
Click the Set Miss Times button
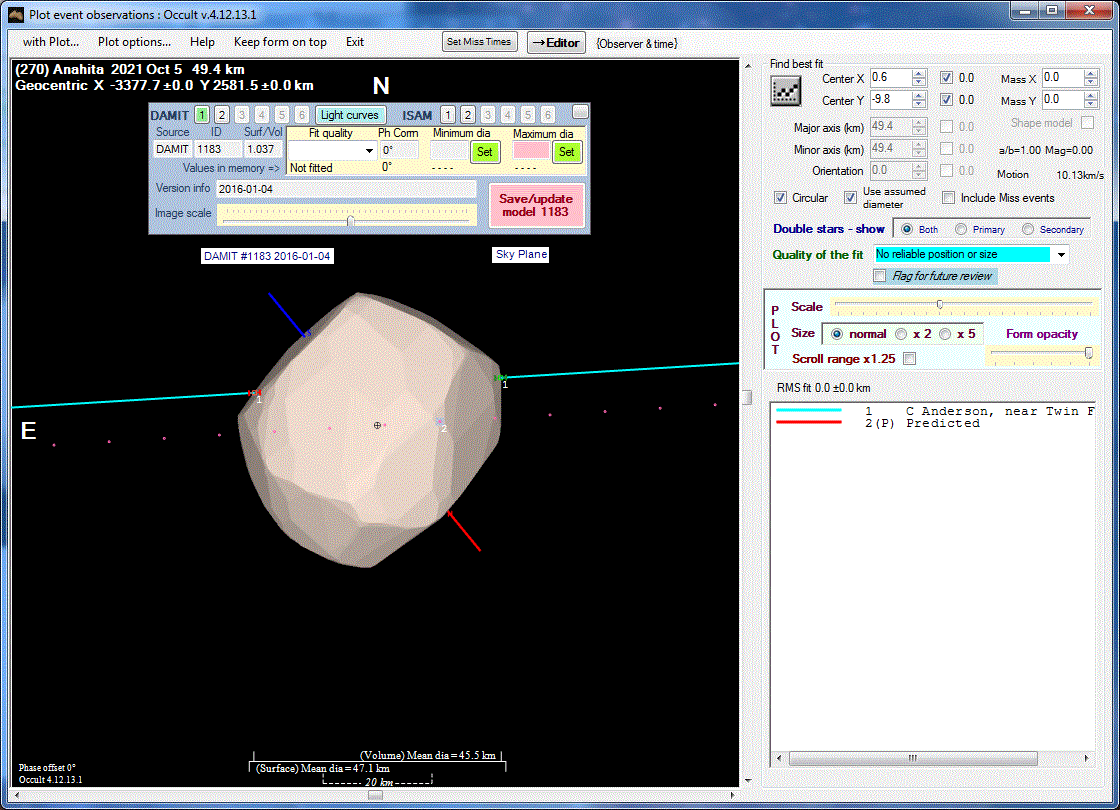tap(480, 42)
